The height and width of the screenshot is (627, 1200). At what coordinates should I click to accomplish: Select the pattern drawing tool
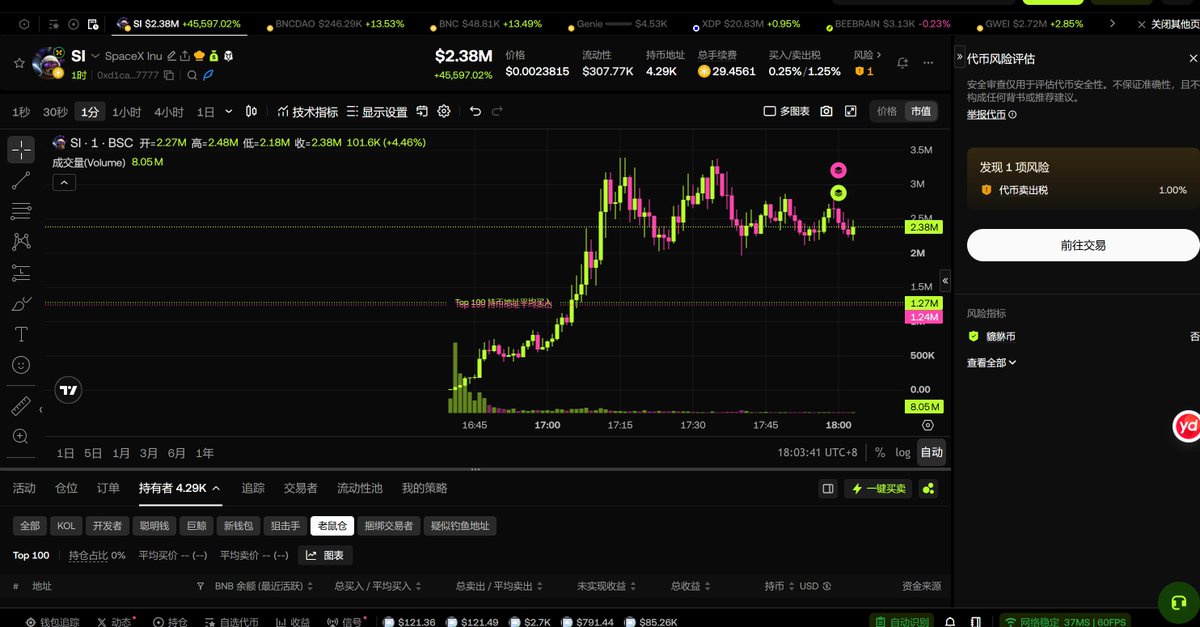21,242
